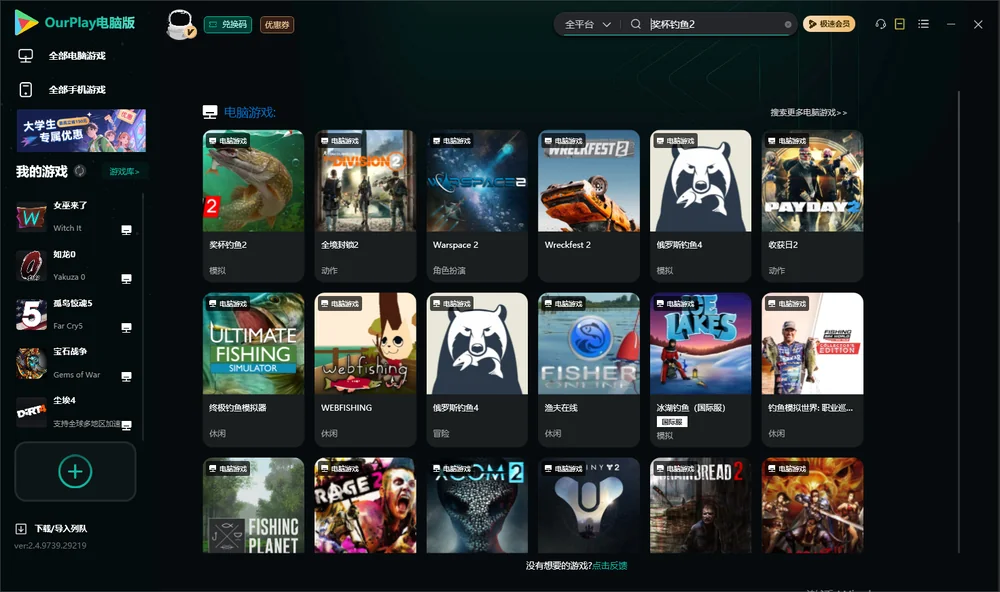Open the 收获日2 Payday 2 game card
Image resolution: width=1000 pixels, height=592 pixels.
[x=812, y=206]
